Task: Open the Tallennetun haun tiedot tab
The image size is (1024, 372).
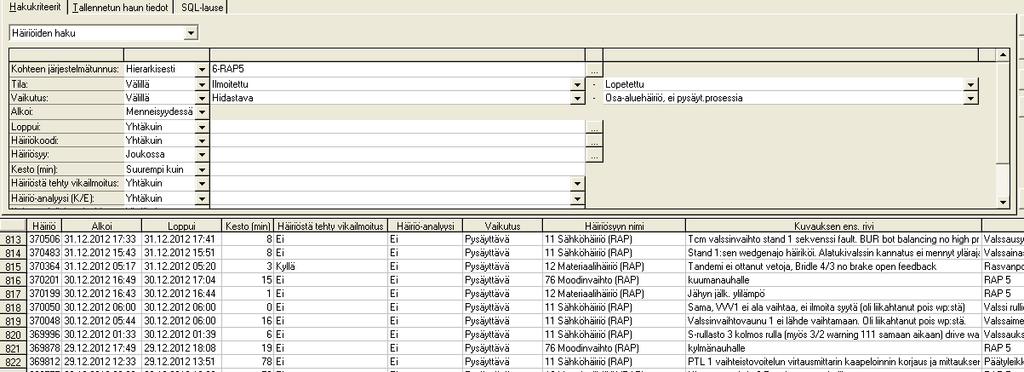Action: click(x=121, y=7)
